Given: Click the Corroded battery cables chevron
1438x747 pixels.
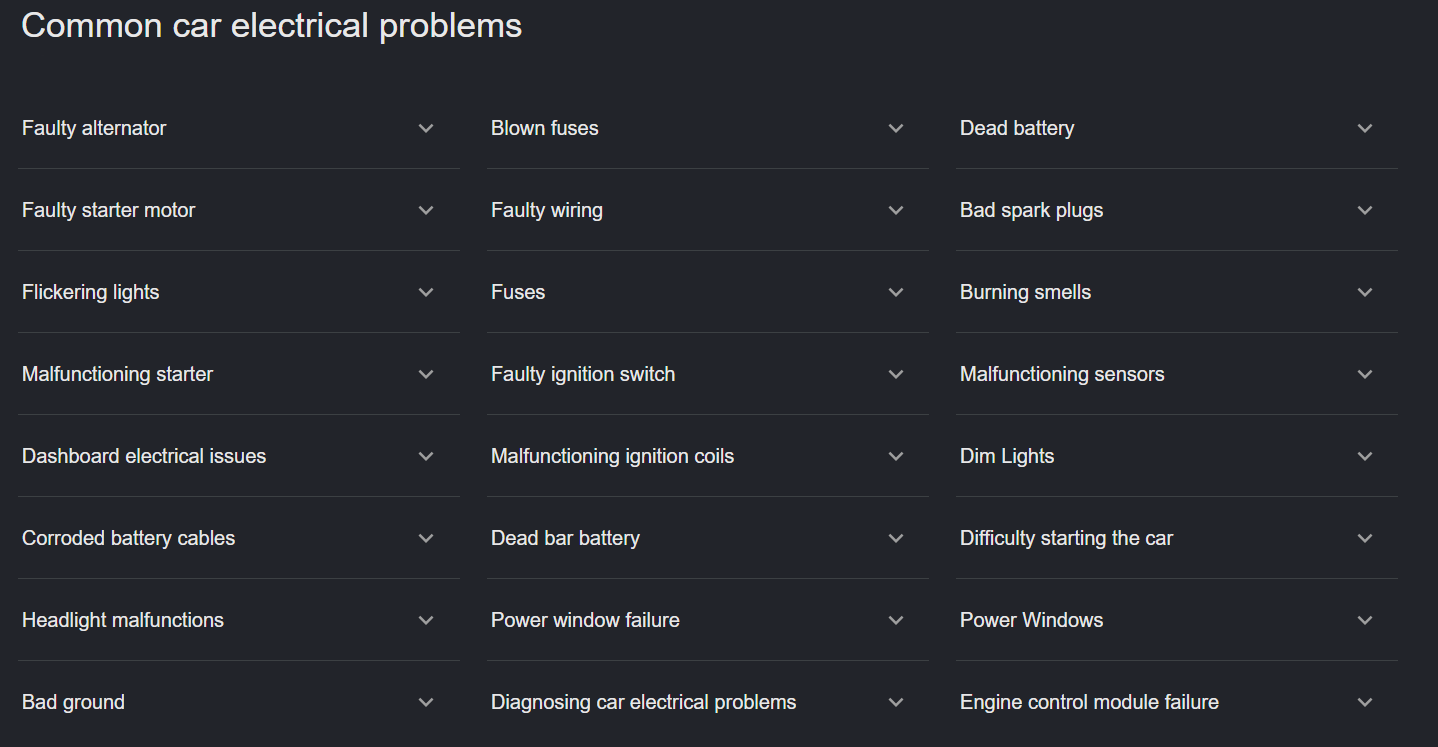Looking at the screenshot, I should 426,538.
